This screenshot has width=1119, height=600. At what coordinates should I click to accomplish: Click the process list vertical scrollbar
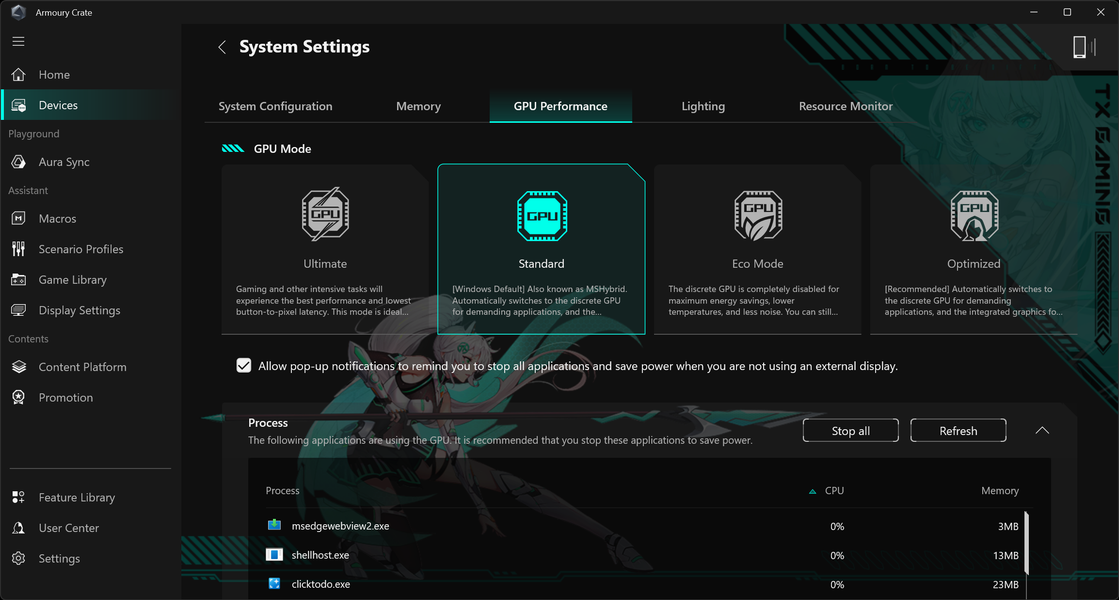[1026, 542]
